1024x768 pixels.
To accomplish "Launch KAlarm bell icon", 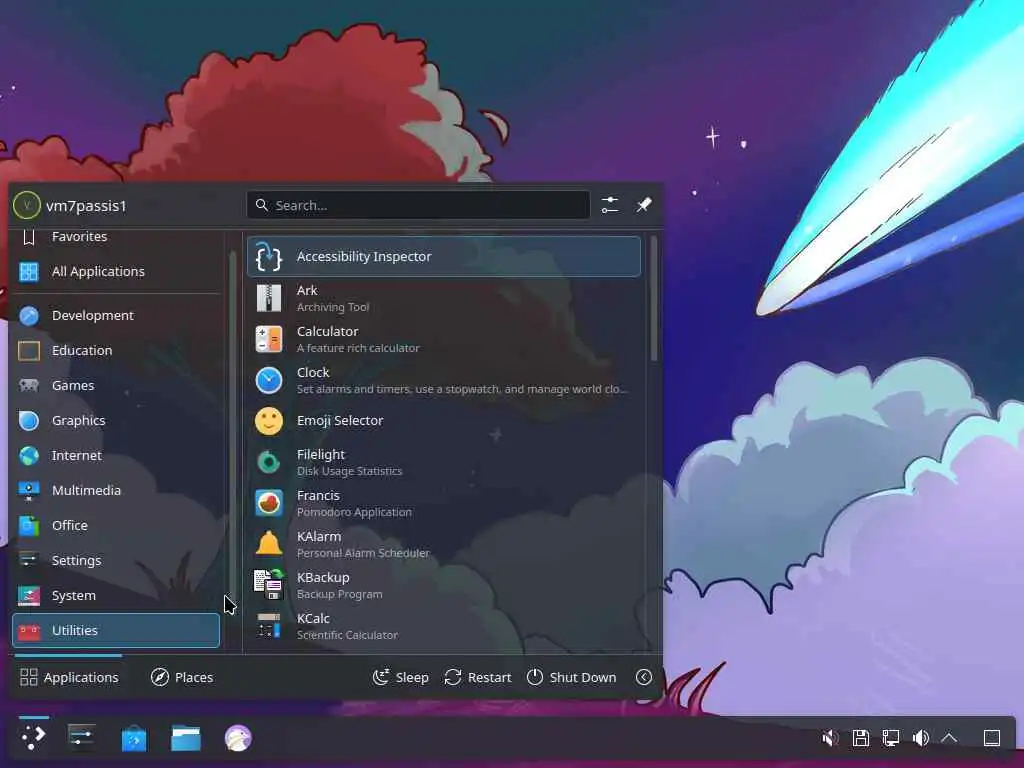I will 268,544.
